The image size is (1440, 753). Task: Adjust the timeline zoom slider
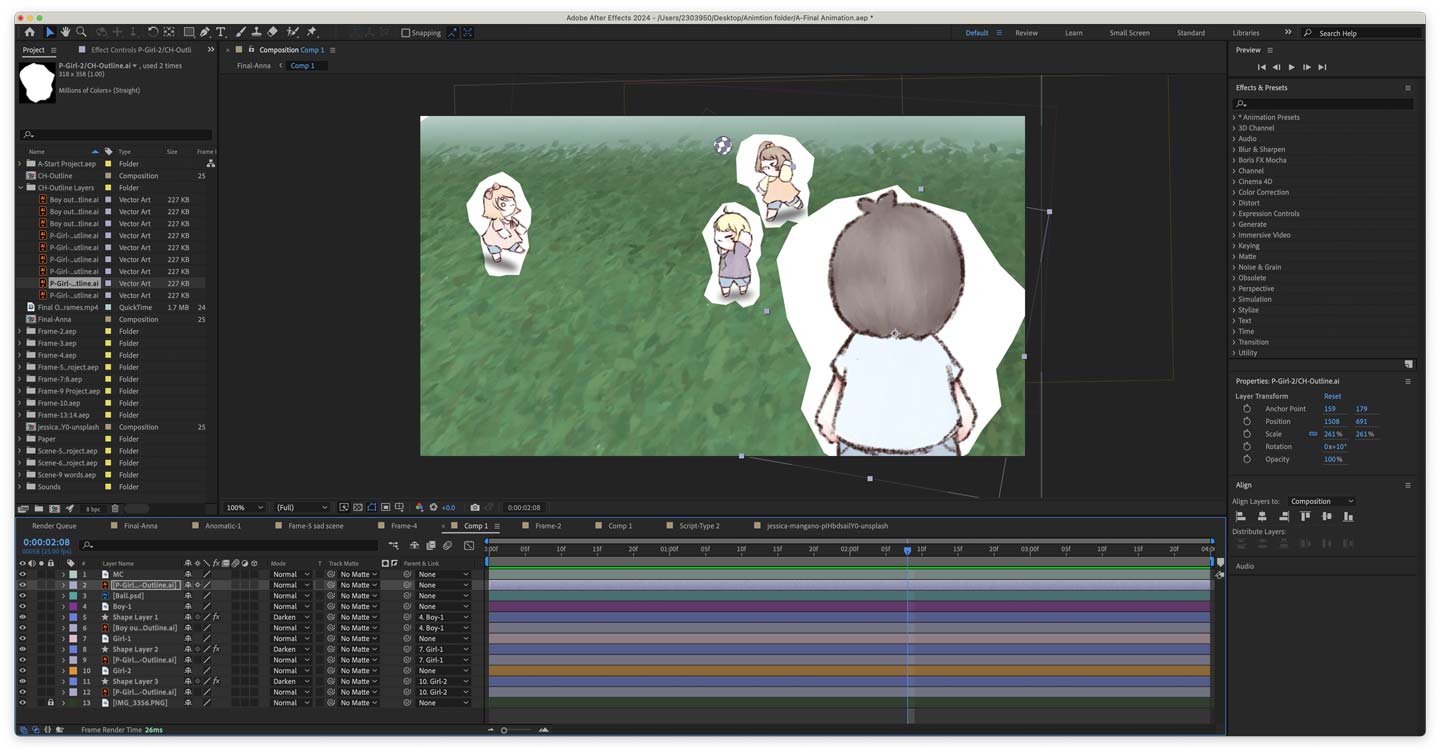504,730
